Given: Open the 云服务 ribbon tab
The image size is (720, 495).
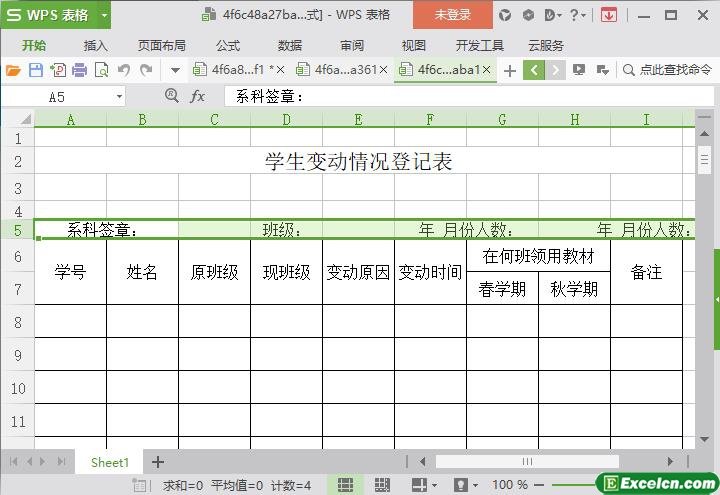Looking at the screenshot, I should [x=546, y=45].
